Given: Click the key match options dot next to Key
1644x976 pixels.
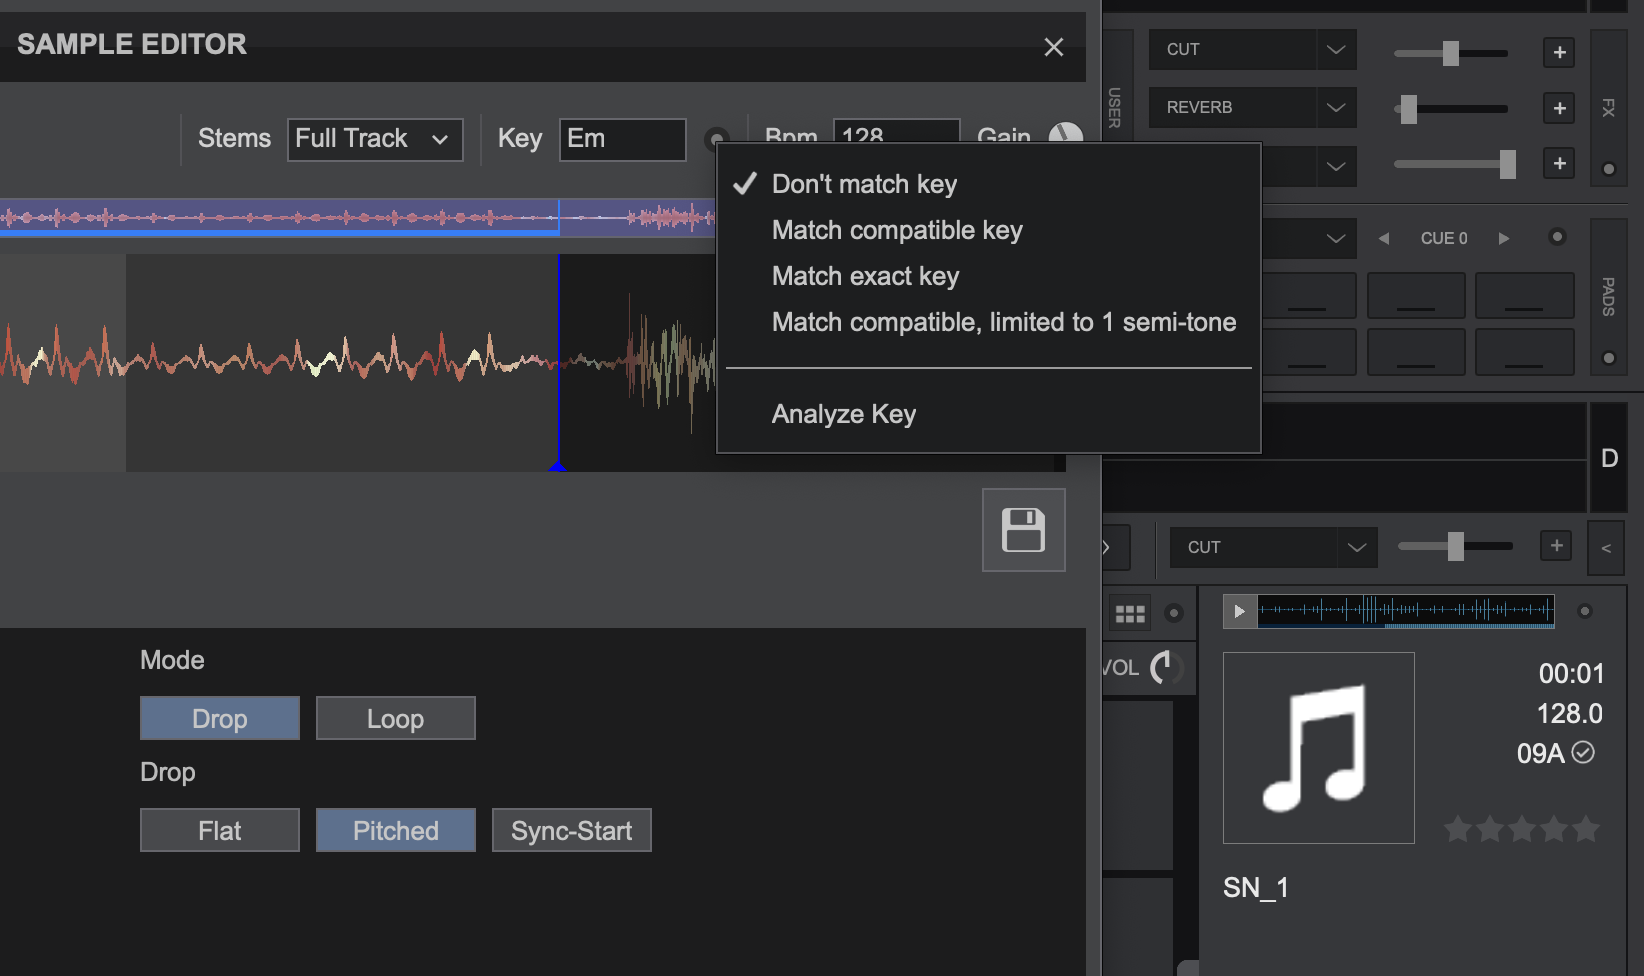Looking at the screenshot, I should pos(716,139).
